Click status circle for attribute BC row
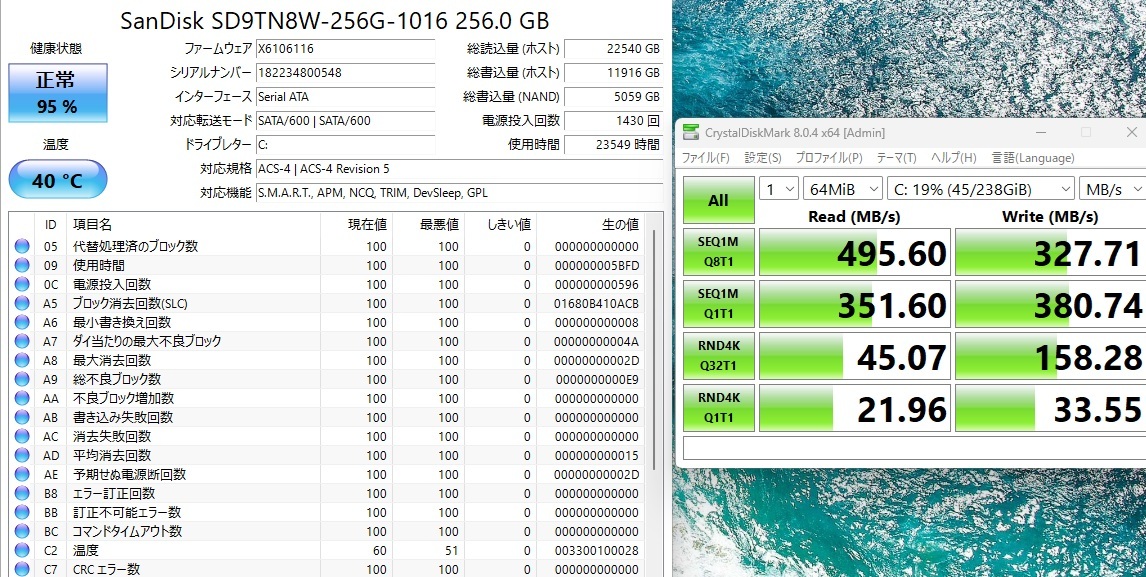This screenshot has width=1146, height=577. click(x=22, y=532)
